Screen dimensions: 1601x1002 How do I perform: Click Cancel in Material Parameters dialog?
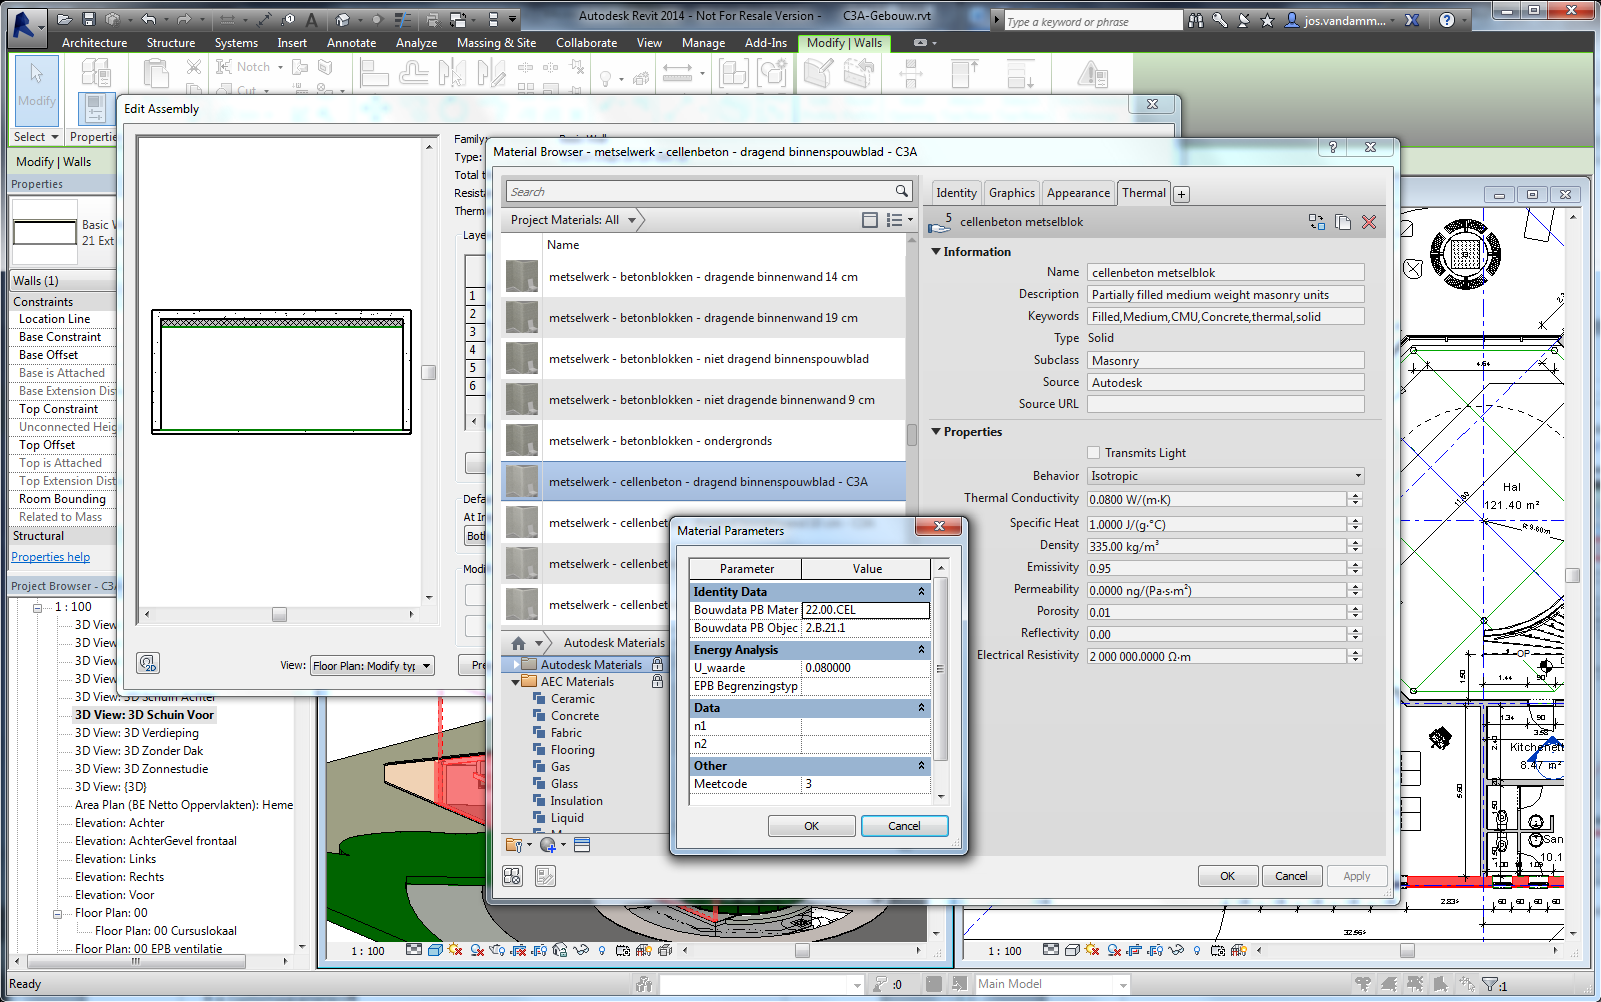(904, 826)
